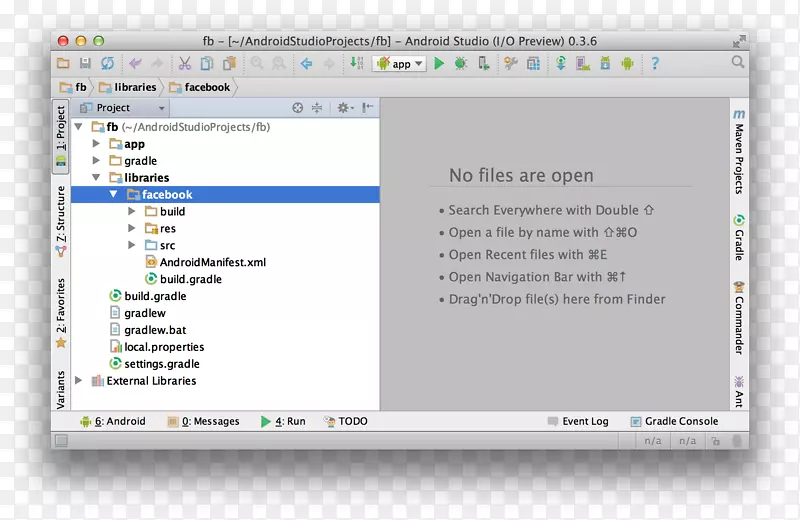This screenshot has height=520, width=800.
Task: Click the Make Project green arrow icon
Action: [356, 63]
